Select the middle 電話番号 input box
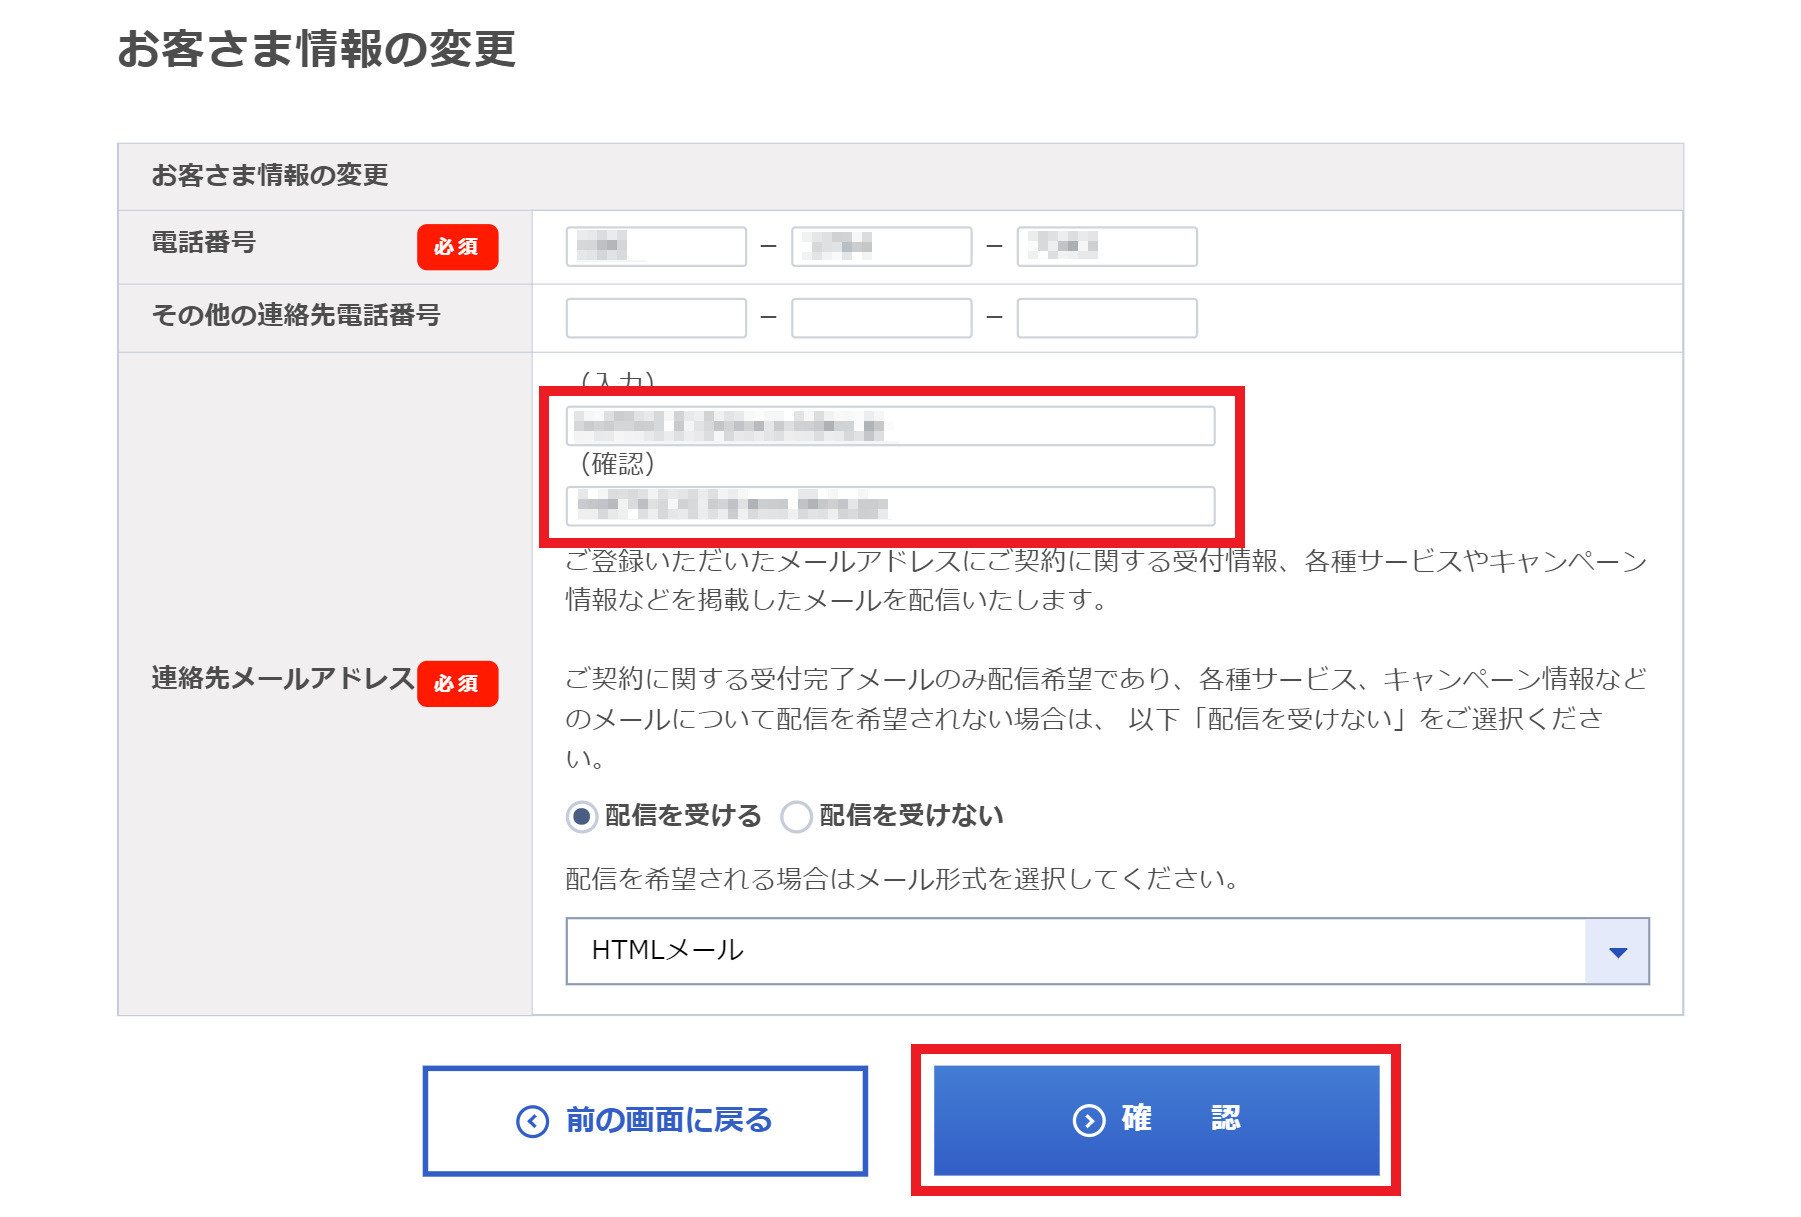 pos(881,246)
